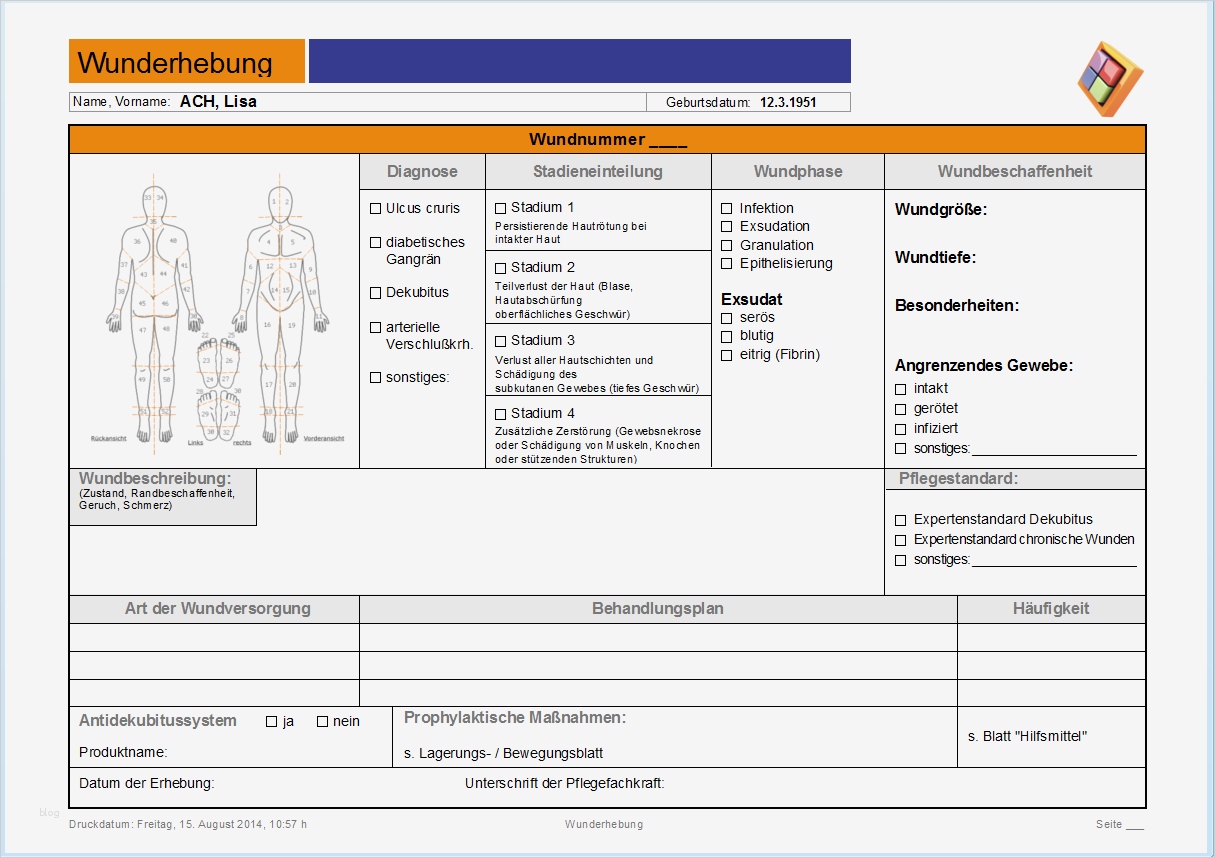Screen dimensions: 1215x858
Task: Select the Diagnose column header
Action: click(421, 171)
